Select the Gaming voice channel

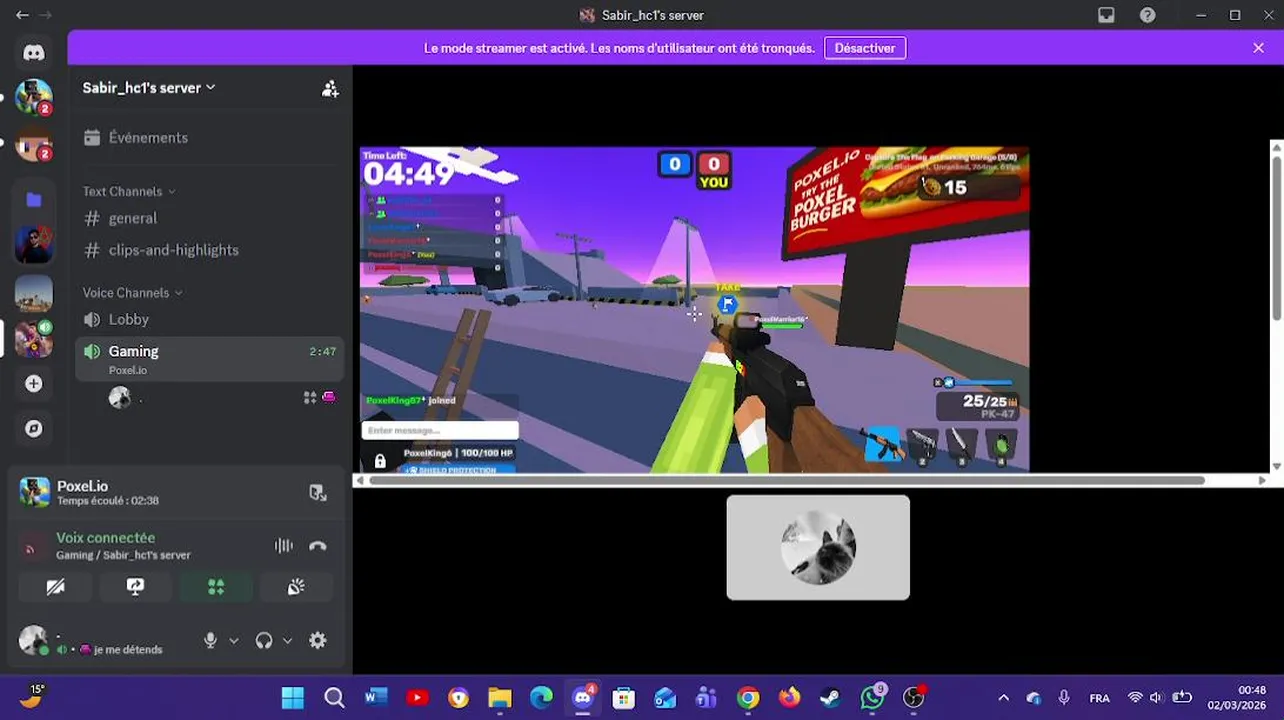[x=210, y=359]
